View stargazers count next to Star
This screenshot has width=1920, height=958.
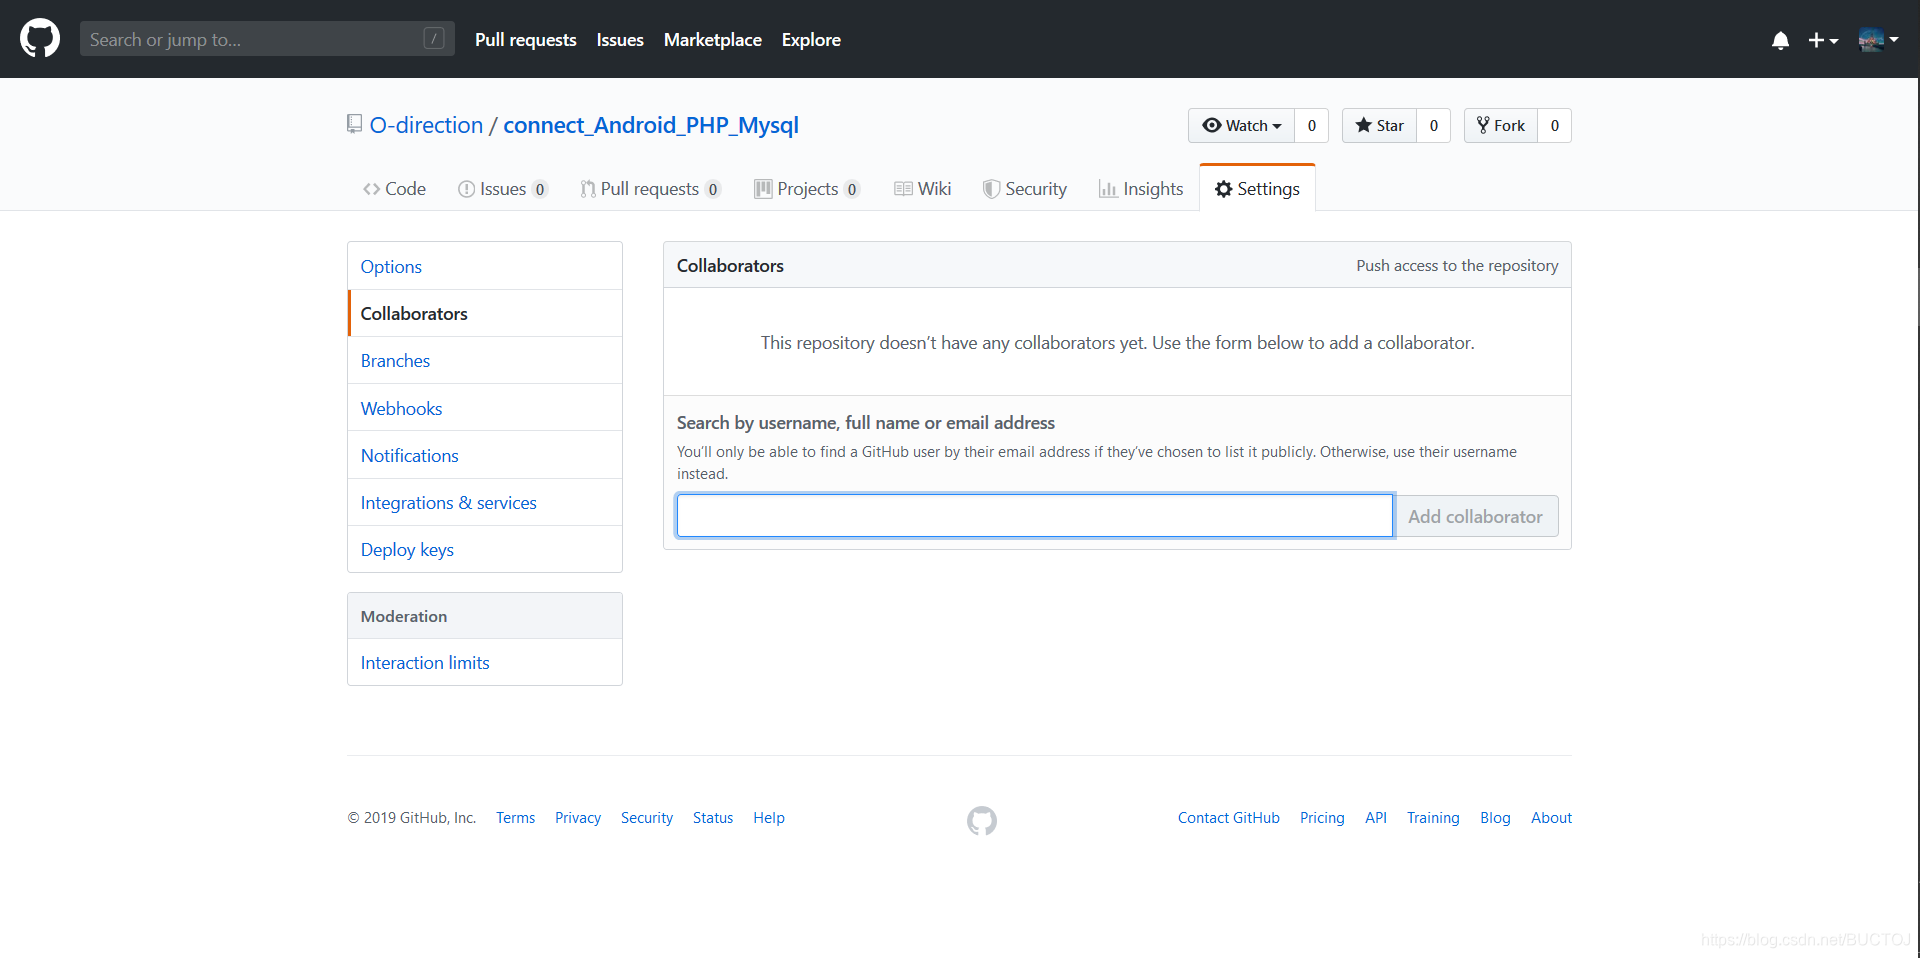(1433, 125)
